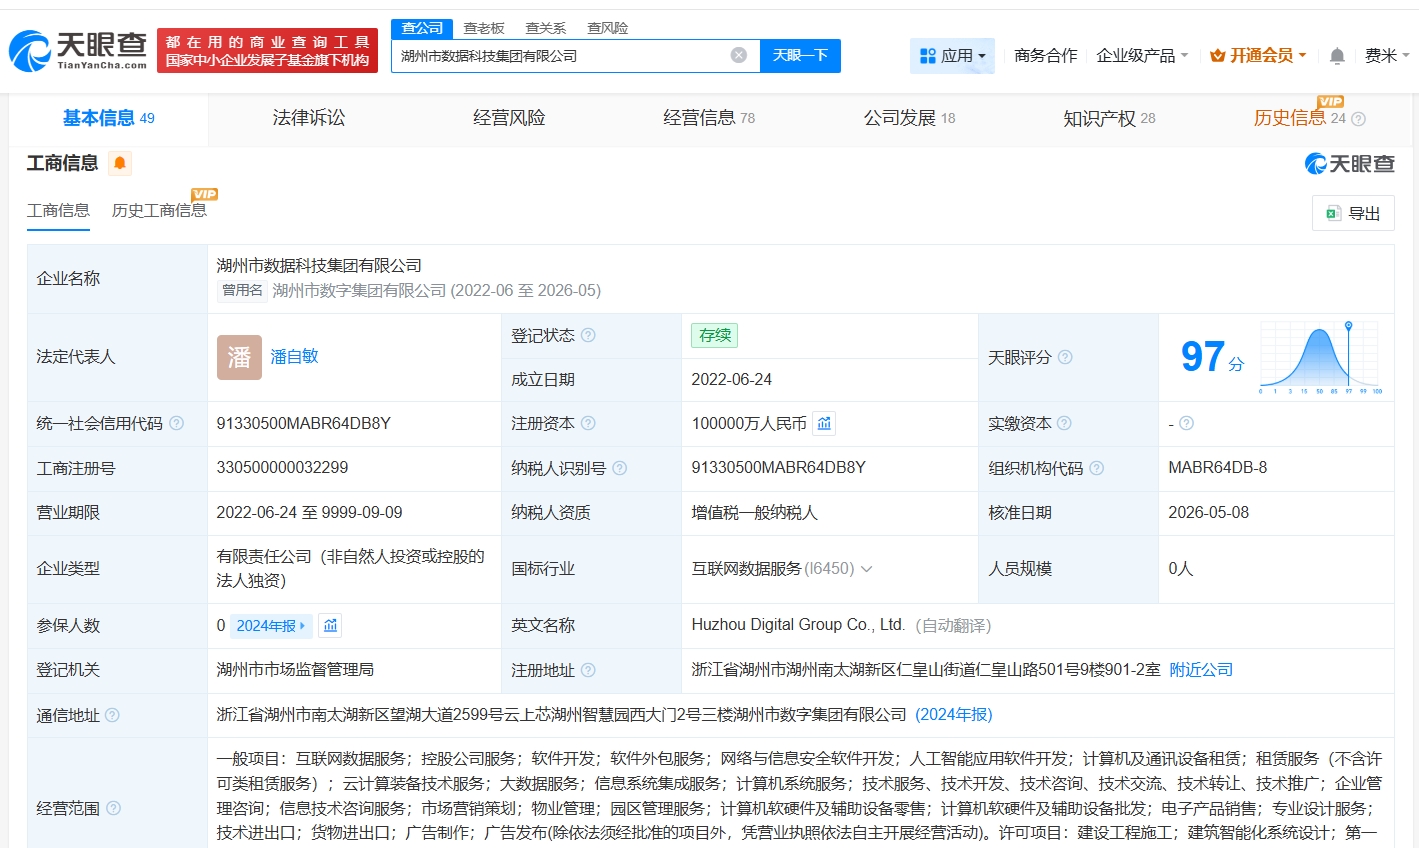
Task: Click the 潘 avatar of the legal representative
Action: (x=239, y=357)
